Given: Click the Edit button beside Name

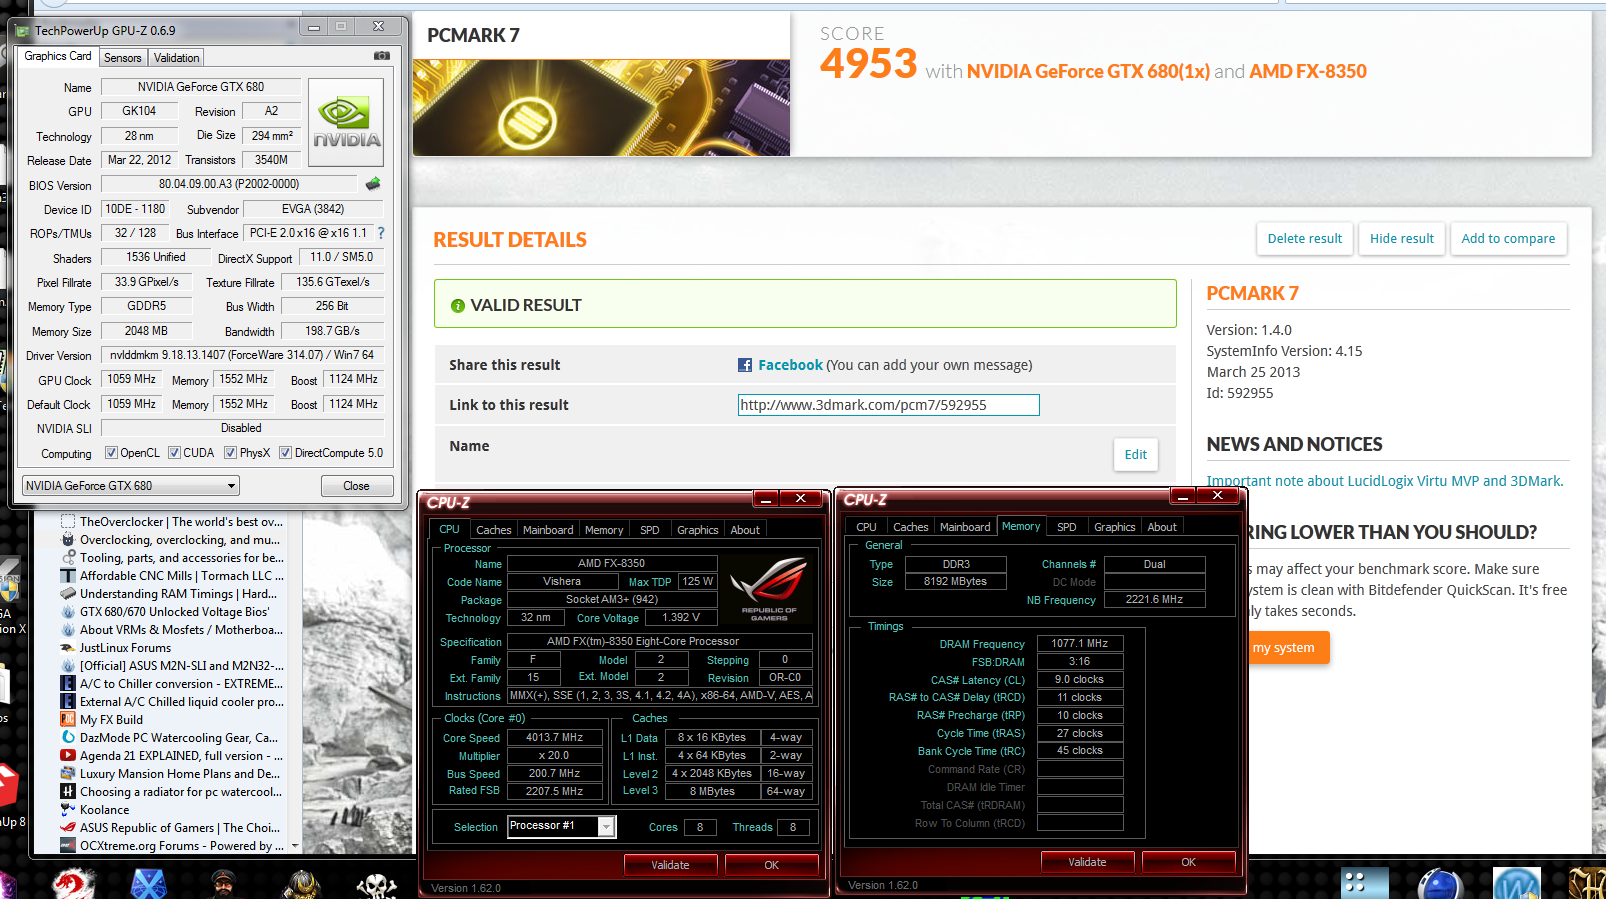Looking at the screenshot, I should pos(1136,455).
